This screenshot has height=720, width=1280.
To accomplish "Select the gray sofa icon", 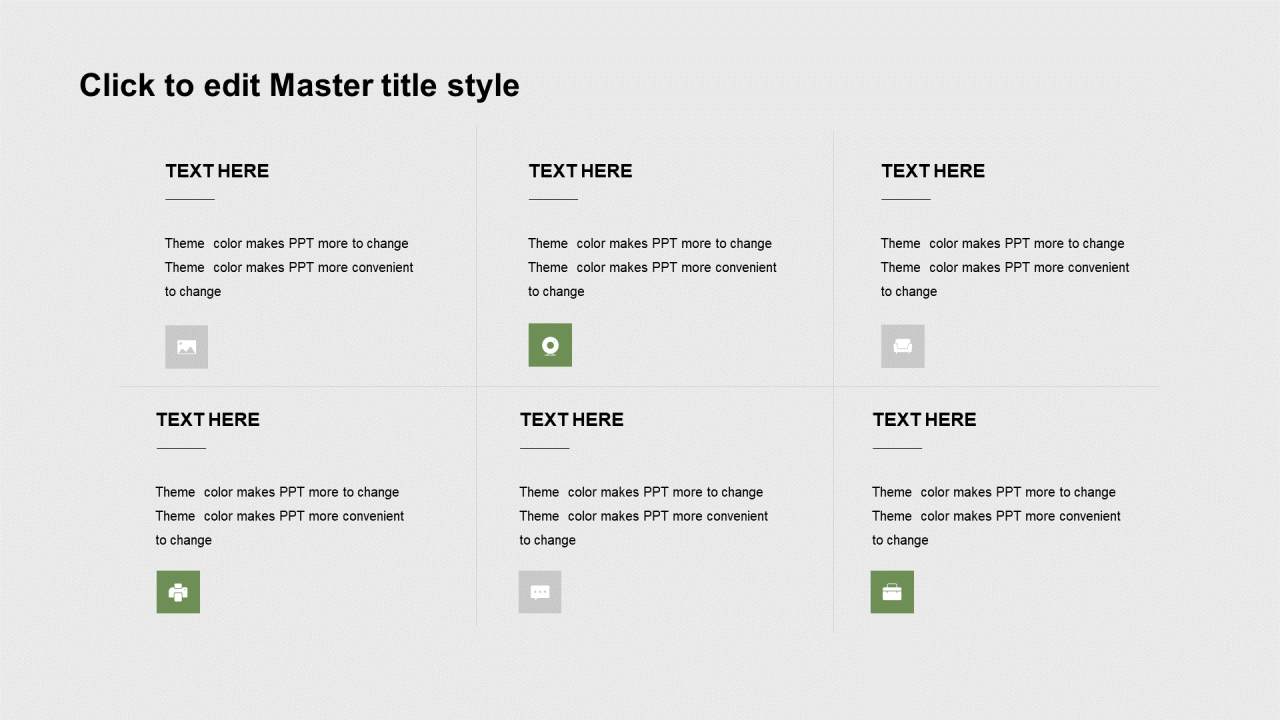I will point(903,346).
